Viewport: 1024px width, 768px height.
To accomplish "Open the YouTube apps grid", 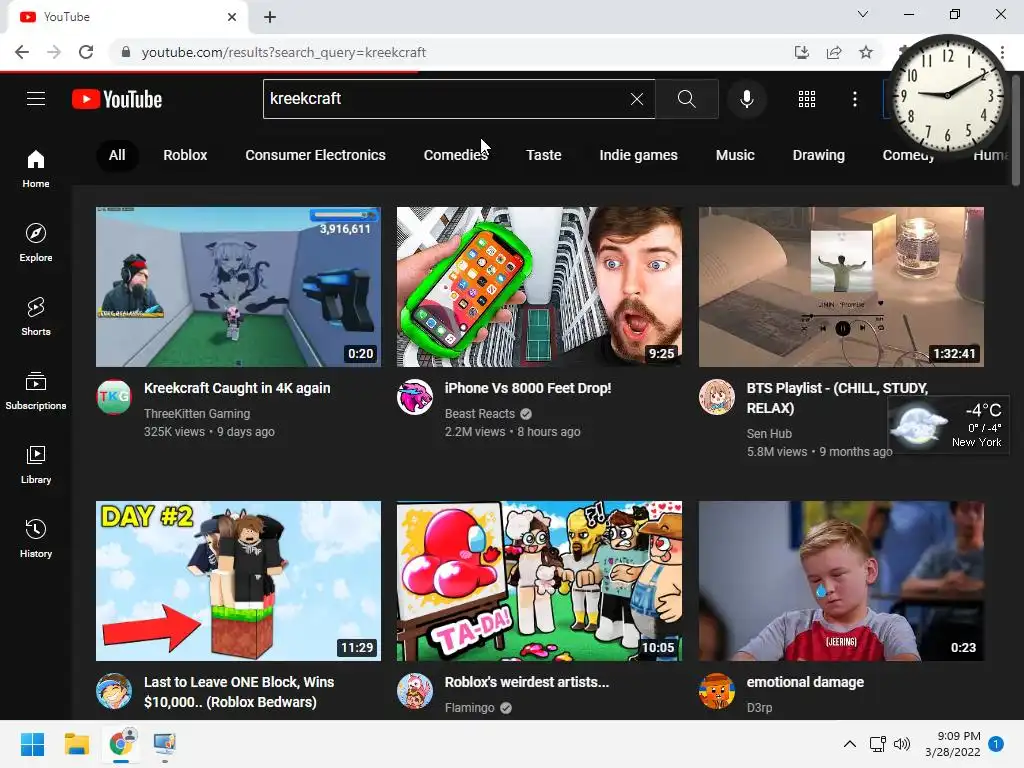I will pyautogui.click(x=807, y=99).
